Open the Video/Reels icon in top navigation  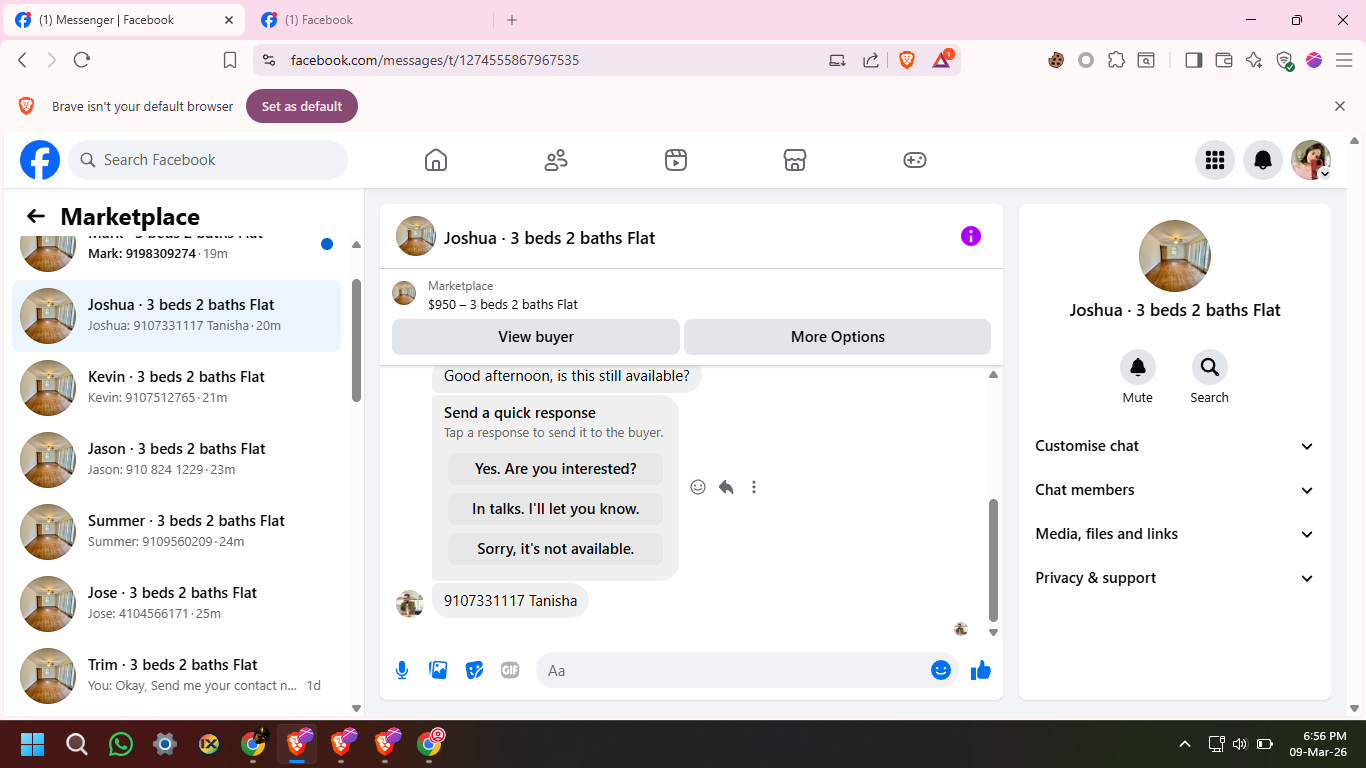click(x=676, y=160)
